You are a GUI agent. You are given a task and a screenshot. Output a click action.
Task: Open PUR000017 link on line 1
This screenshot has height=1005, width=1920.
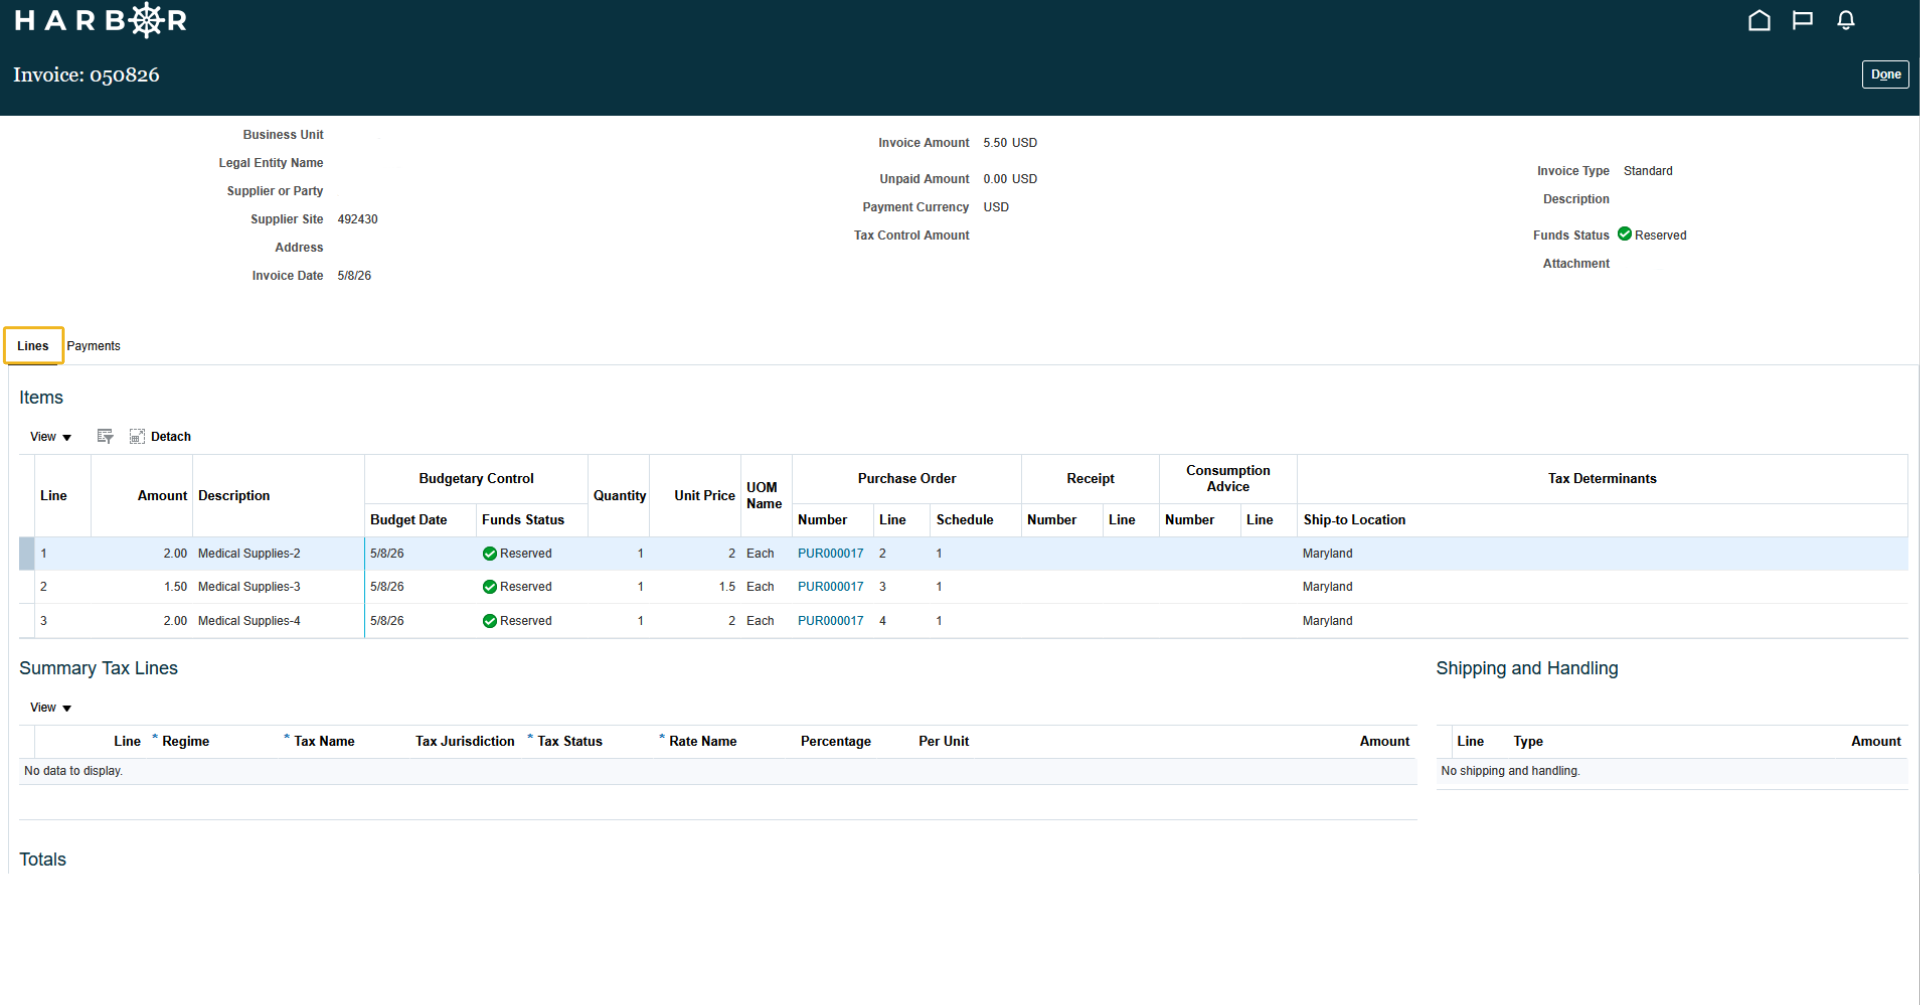(830, 553)
